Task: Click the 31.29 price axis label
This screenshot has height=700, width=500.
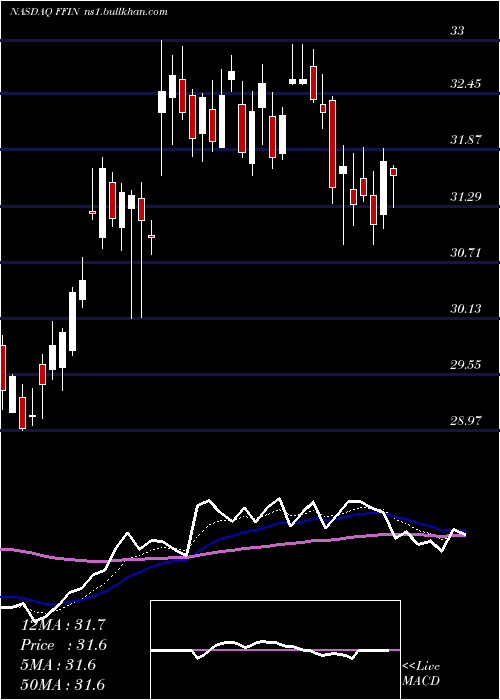Action: (466, 196)
